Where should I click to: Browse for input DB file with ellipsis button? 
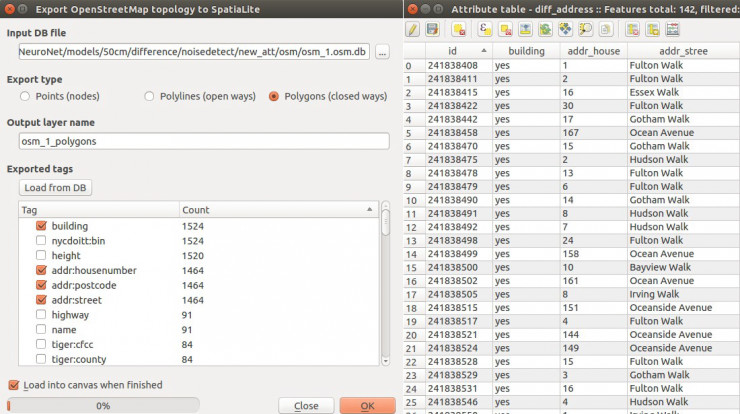point(382,52)
